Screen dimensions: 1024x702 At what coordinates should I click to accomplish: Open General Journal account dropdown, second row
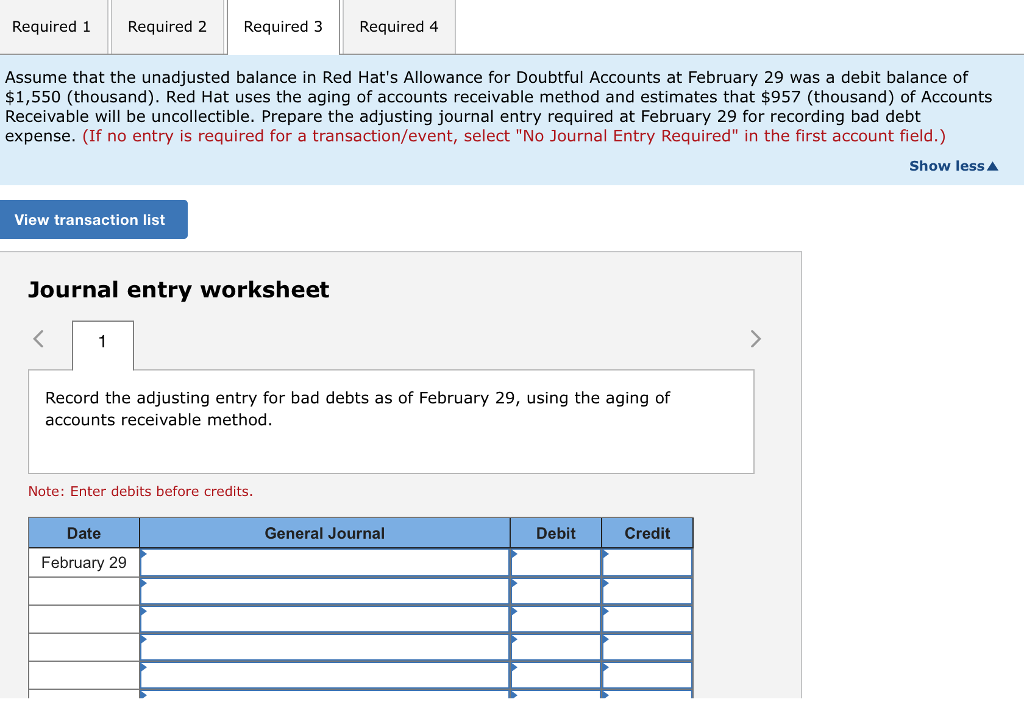point(325,592)
